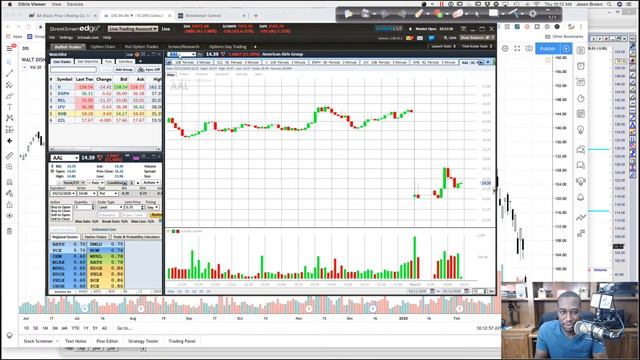Viewport: 640px width, 360px height.
Task: Switch to Option Chain layout tab
Action: click(103, 47)
